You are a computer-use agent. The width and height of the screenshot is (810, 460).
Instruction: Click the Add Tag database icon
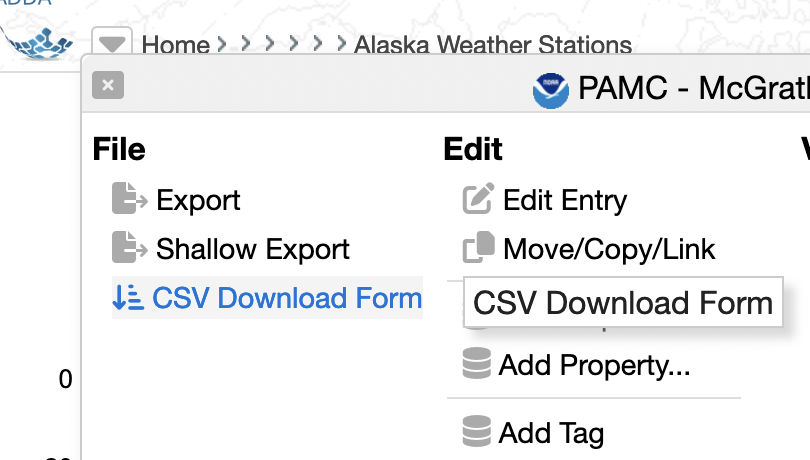[477, 432]
